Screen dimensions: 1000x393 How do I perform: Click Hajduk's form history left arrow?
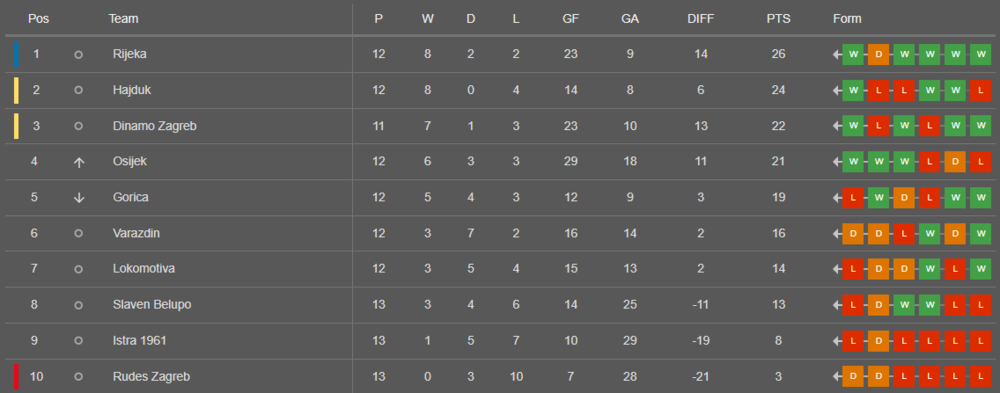pos(837,91)
